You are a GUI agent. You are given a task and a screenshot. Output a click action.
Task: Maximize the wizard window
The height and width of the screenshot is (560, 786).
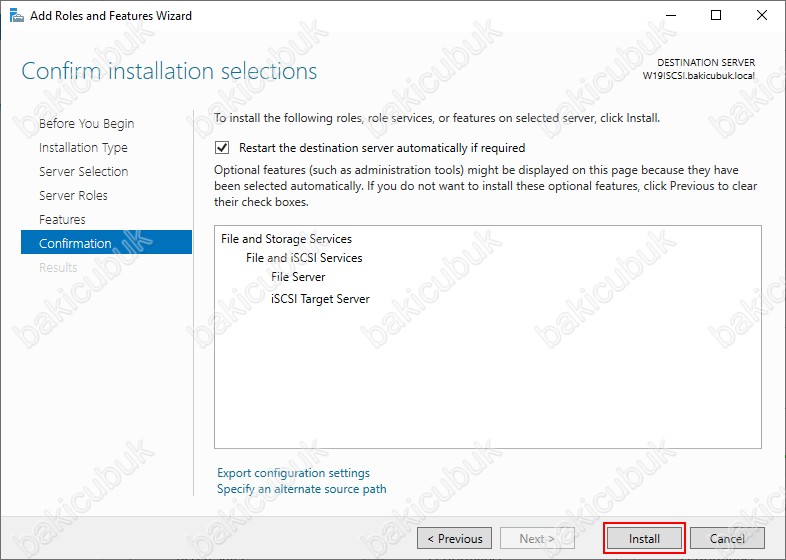coord(716,16)
